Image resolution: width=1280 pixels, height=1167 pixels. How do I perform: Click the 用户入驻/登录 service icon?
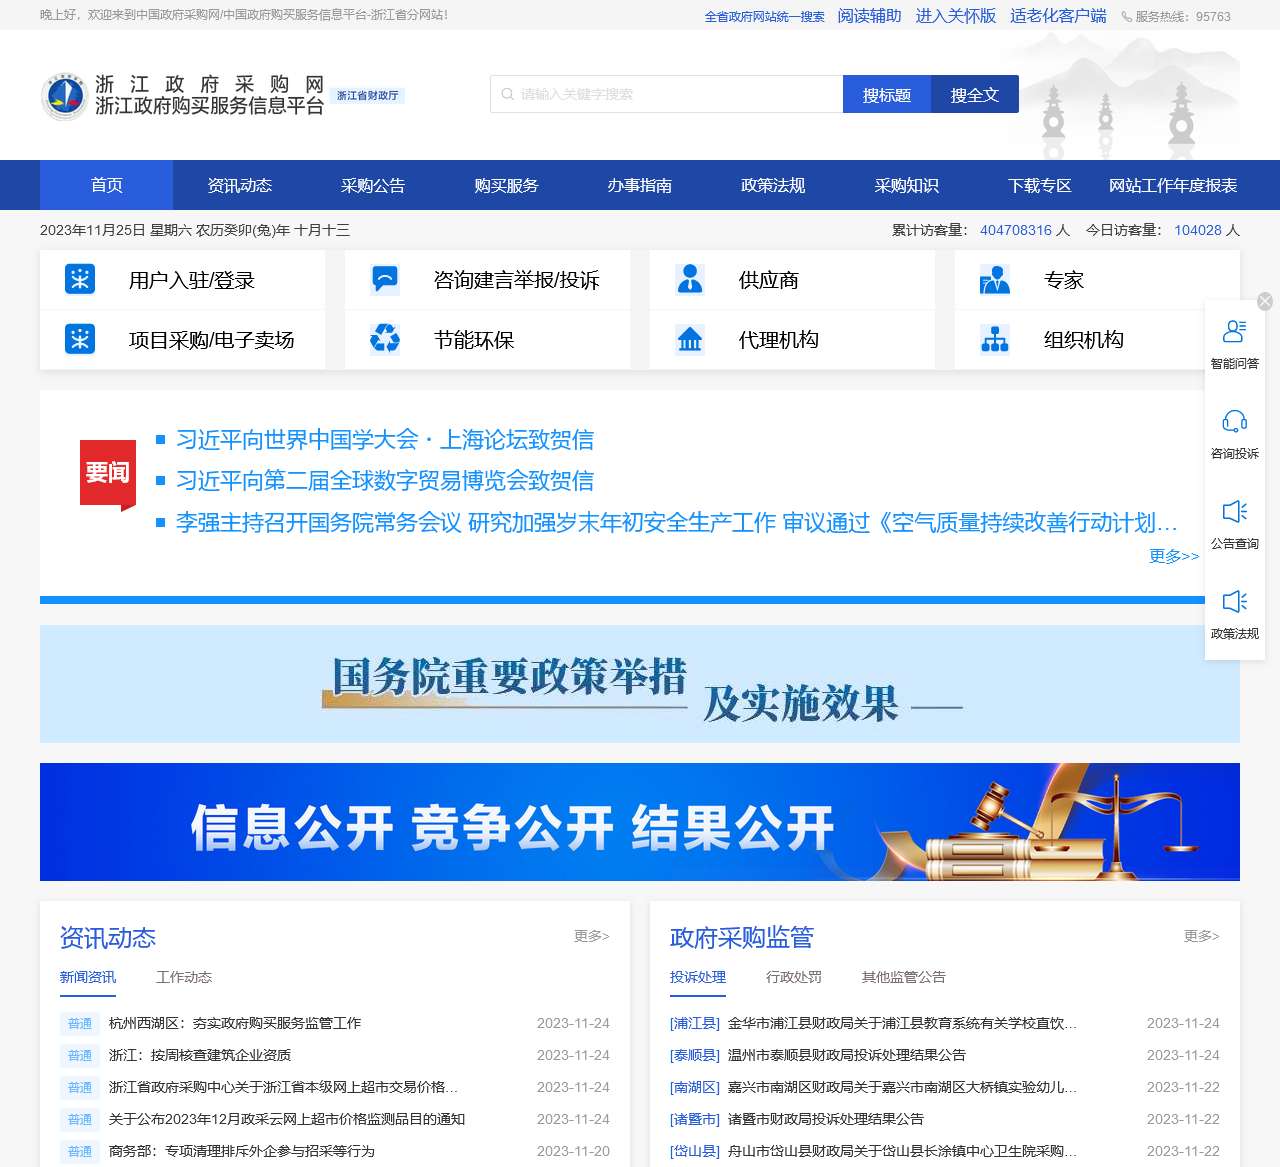pyautogui.click(x=80, y=280)
